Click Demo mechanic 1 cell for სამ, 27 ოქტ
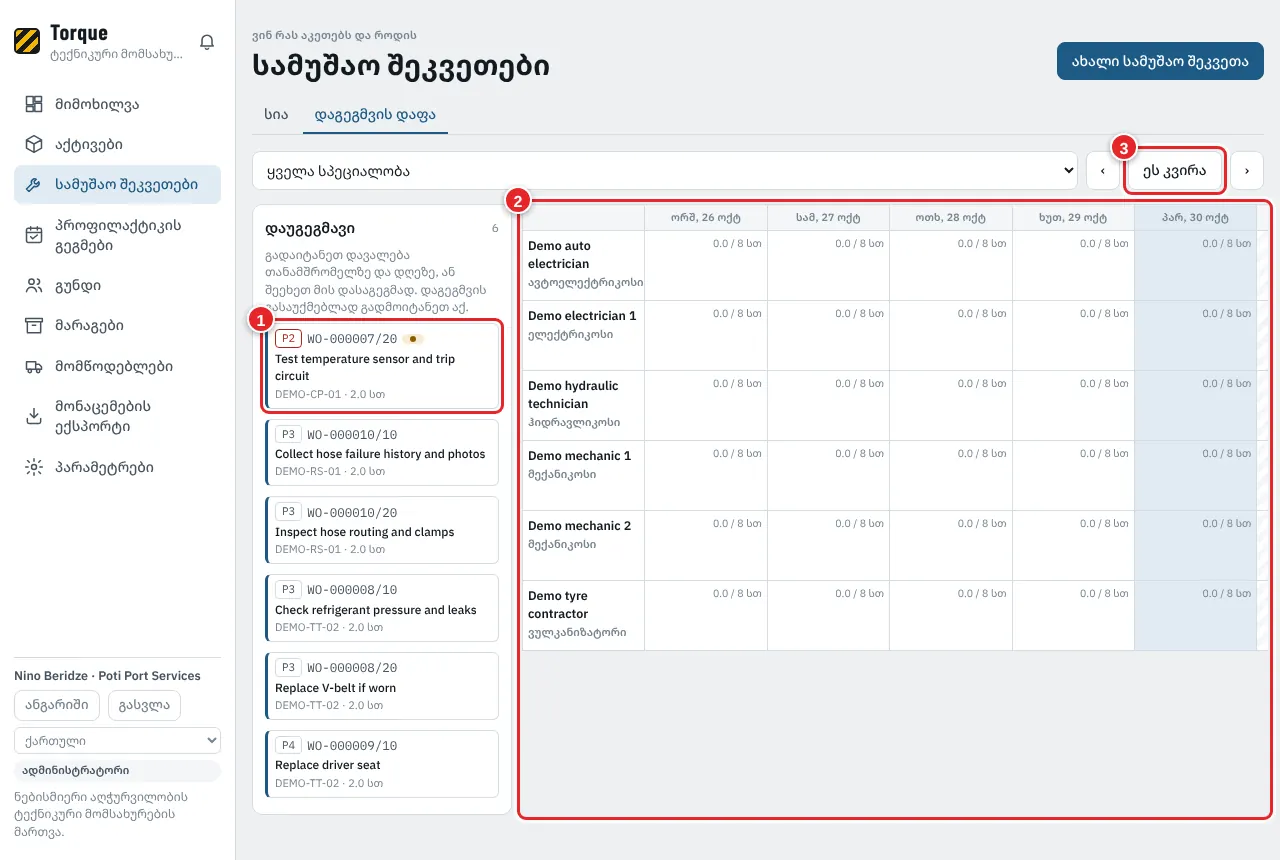 (x=828, y=476)
